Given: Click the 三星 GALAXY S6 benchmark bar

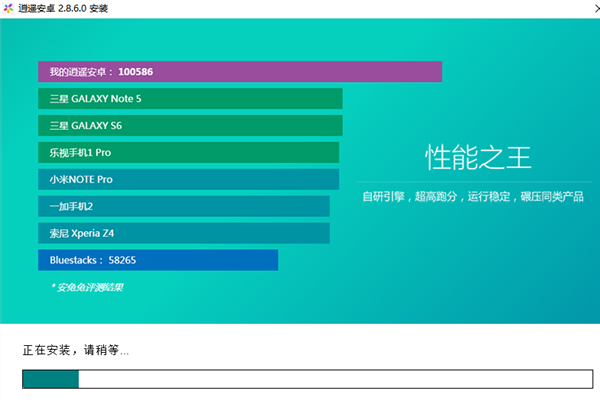Looking at the screenshot, I should click(190, 126).
